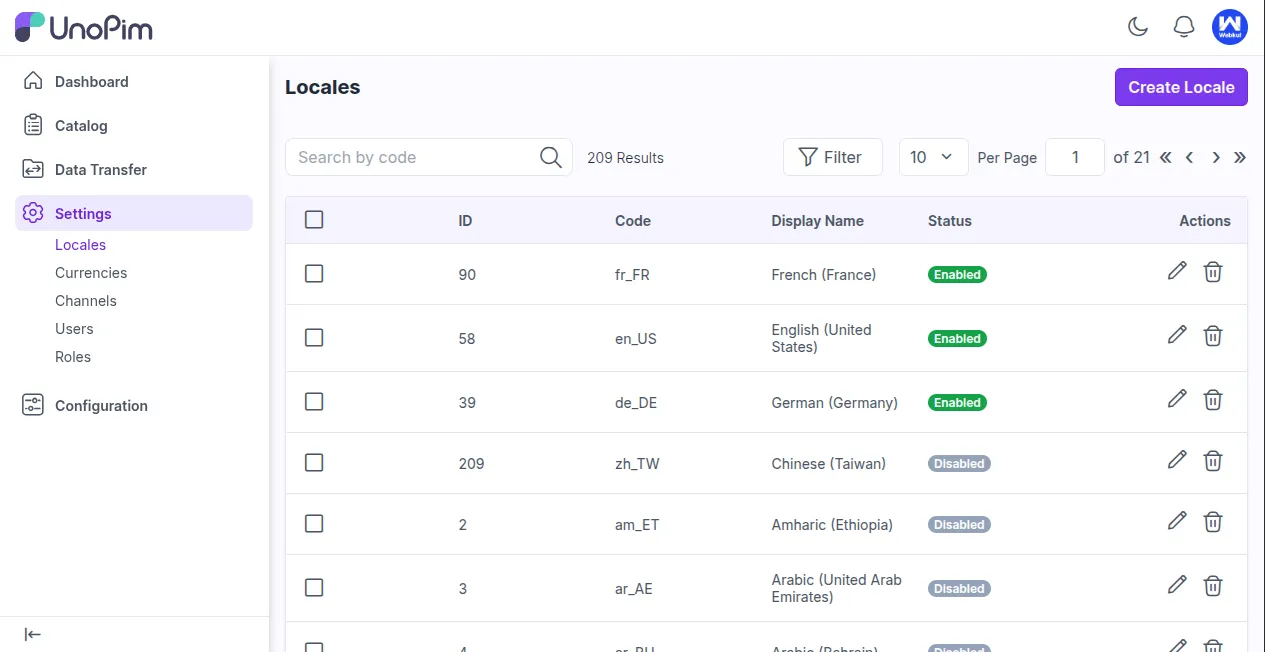Image resolution: width=1265 pixels, height=652 pixels.
Task: Edit the zh_TW locale row
Action: (1177, 460)
